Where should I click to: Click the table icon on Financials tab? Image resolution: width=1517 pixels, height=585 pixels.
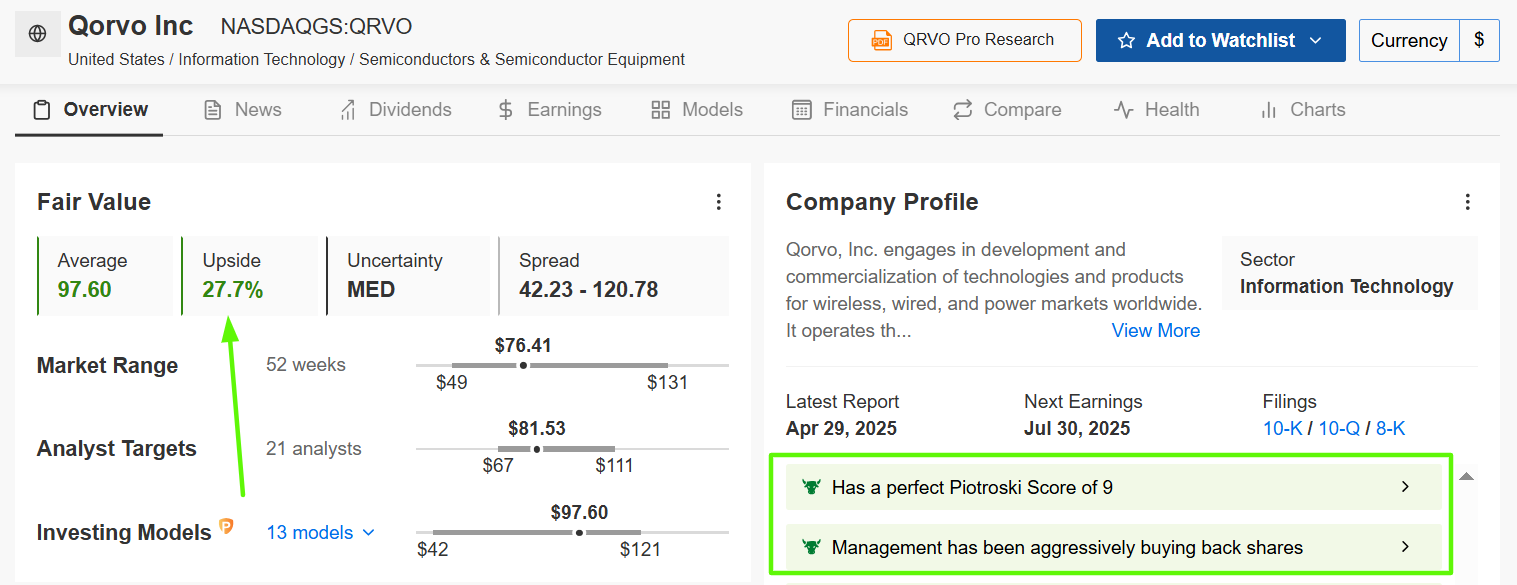(801, 110)
